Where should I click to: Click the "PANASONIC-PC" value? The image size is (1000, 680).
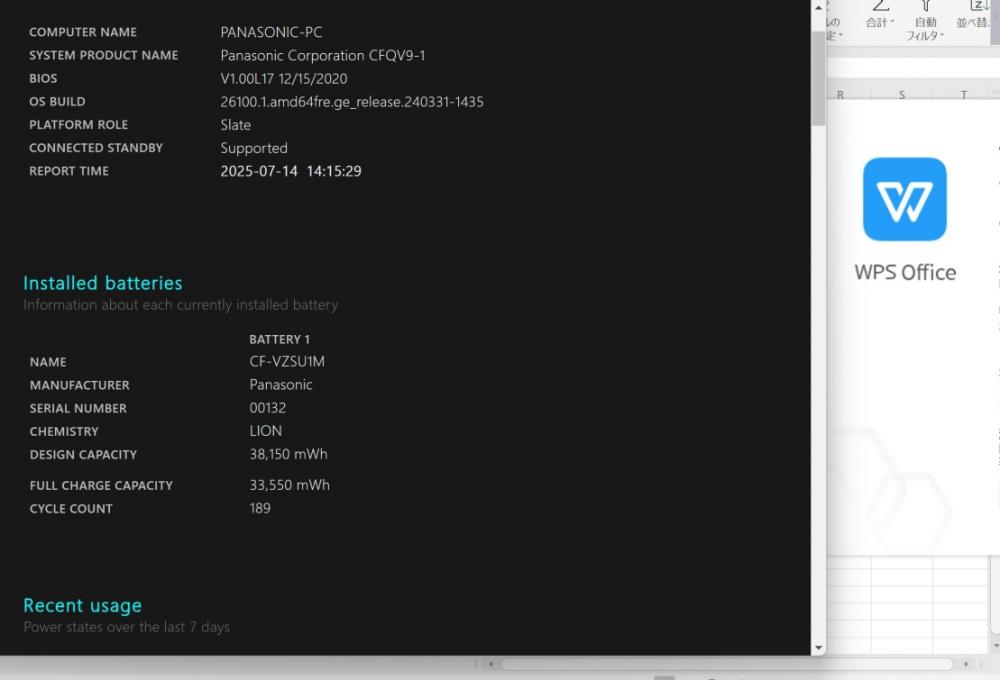(x=271, y=32)
